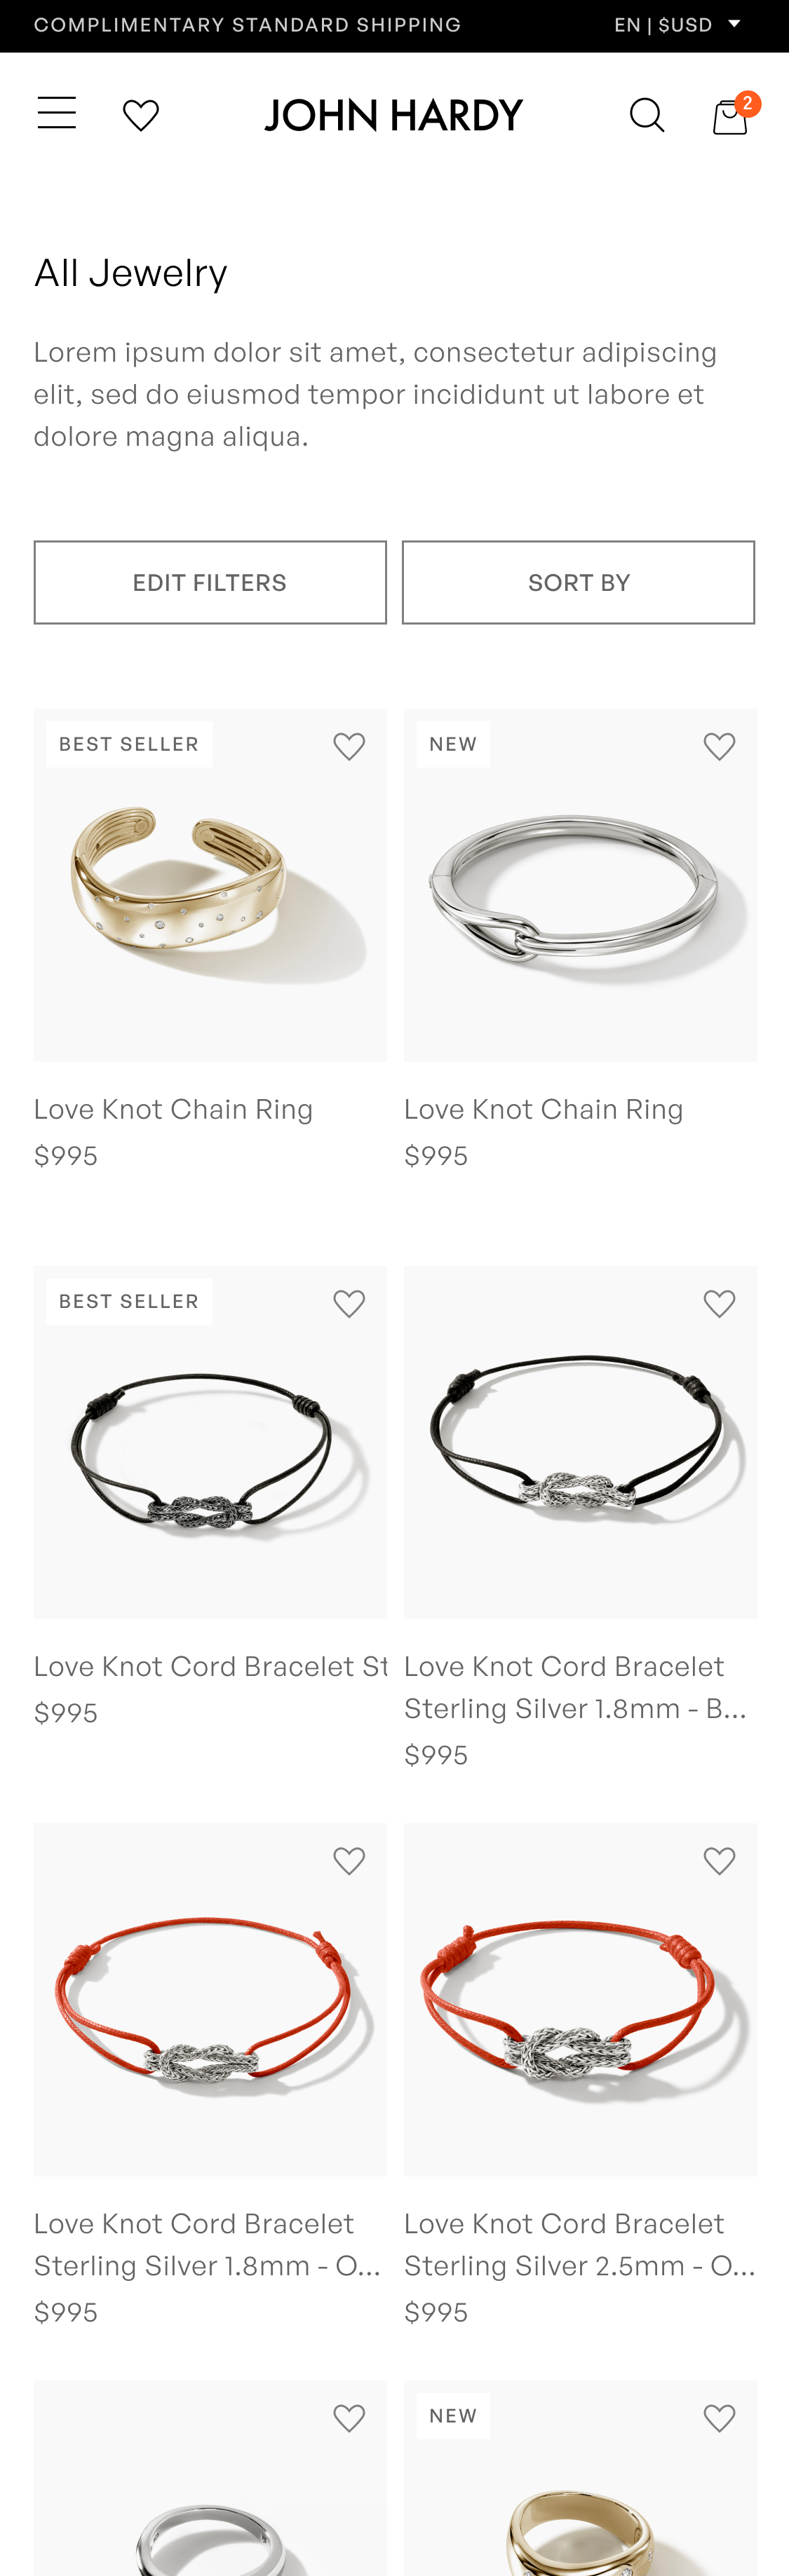Viewport: 789px width, 2576px height.
Task: Open search with the magnifier icon
Action: (646, 116)
